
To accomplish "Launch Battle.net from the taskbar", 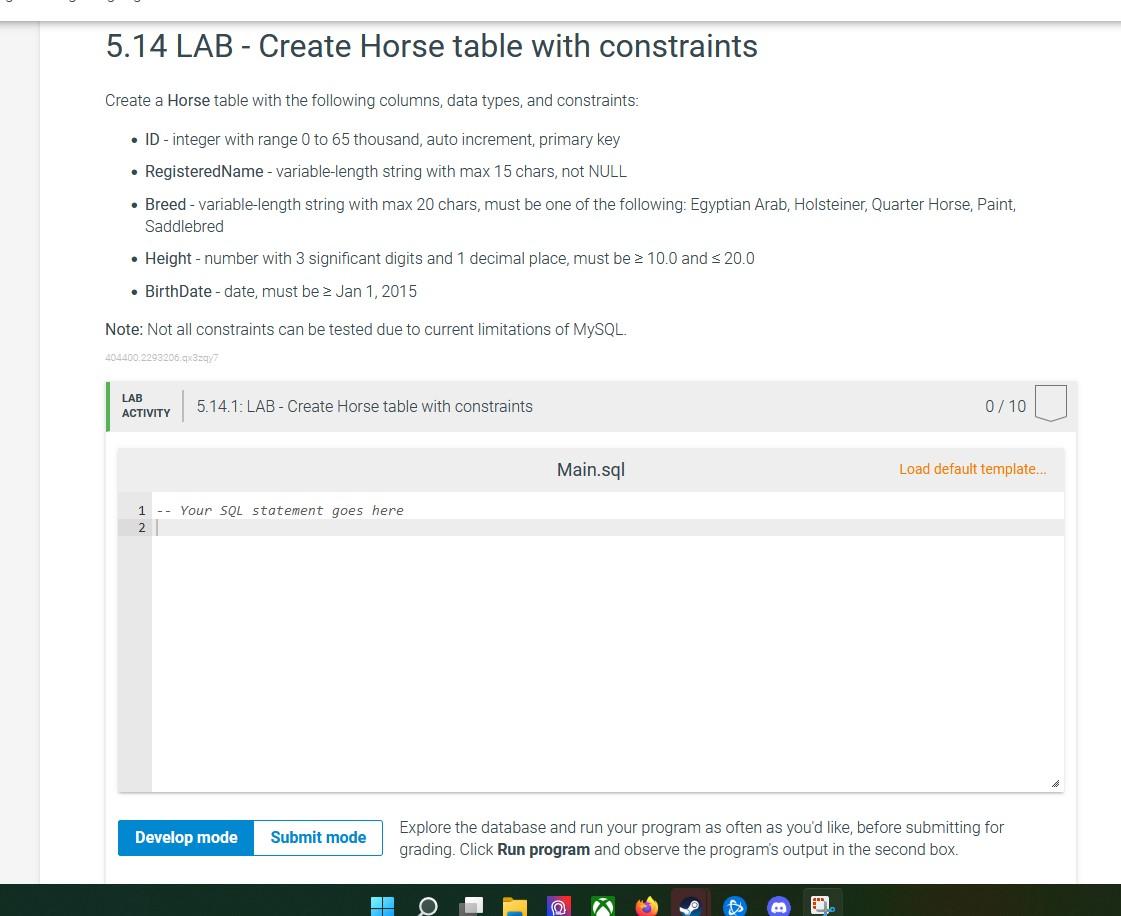I will [735, 906].
